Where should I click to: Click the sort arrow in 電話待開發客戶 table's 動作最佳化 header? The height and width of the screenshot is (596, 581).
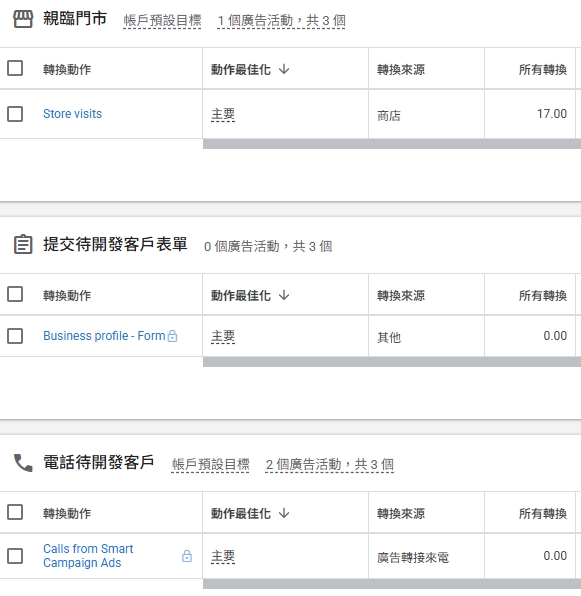point(284,513)
